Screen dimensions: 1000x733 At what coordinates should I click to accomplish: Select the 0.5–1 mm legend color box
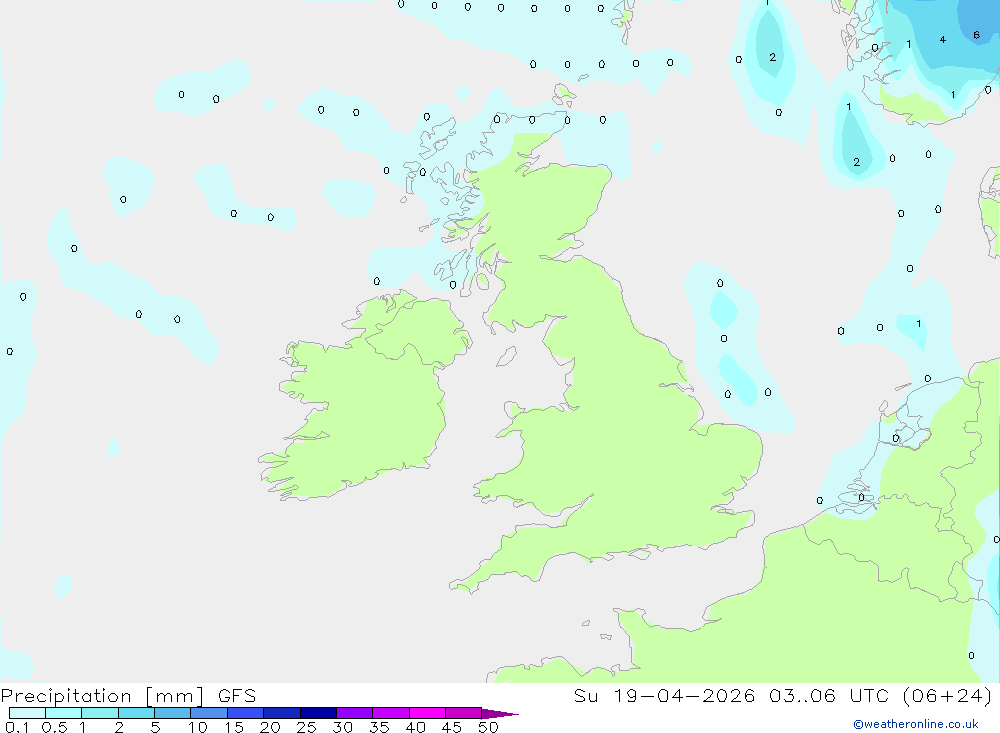click(64, 713)
